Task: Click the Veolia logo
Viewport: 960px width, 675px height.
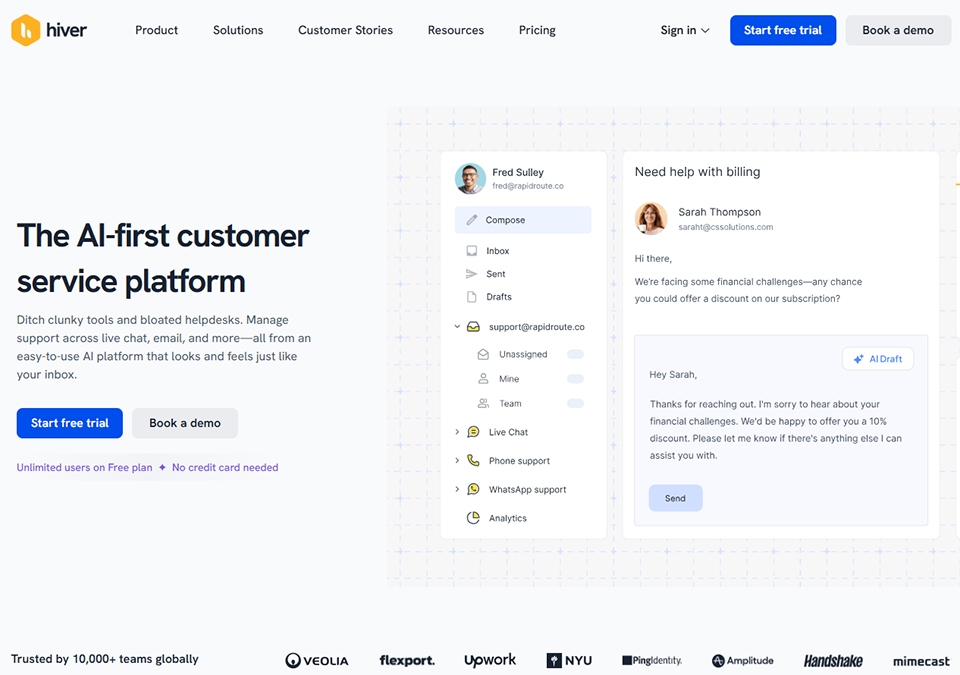Action: (317, 660)
